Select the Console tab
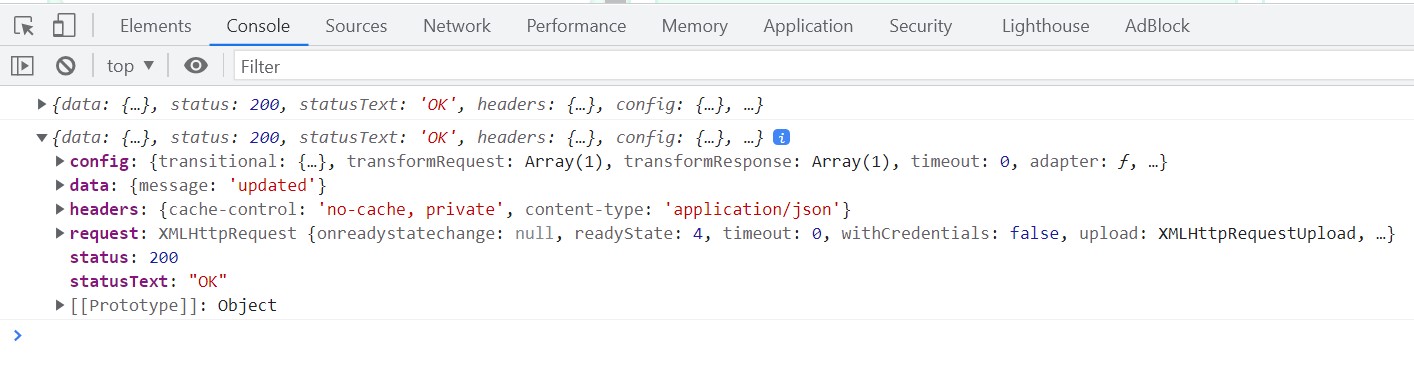The height and width of the screenshot is (376, 1414). 258,26
